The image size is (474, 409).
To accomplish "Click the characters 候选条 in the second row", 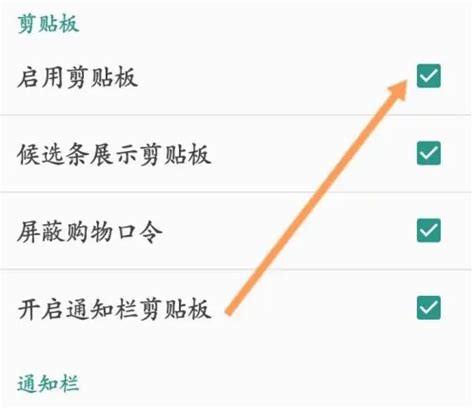I will tap(53, 154).
